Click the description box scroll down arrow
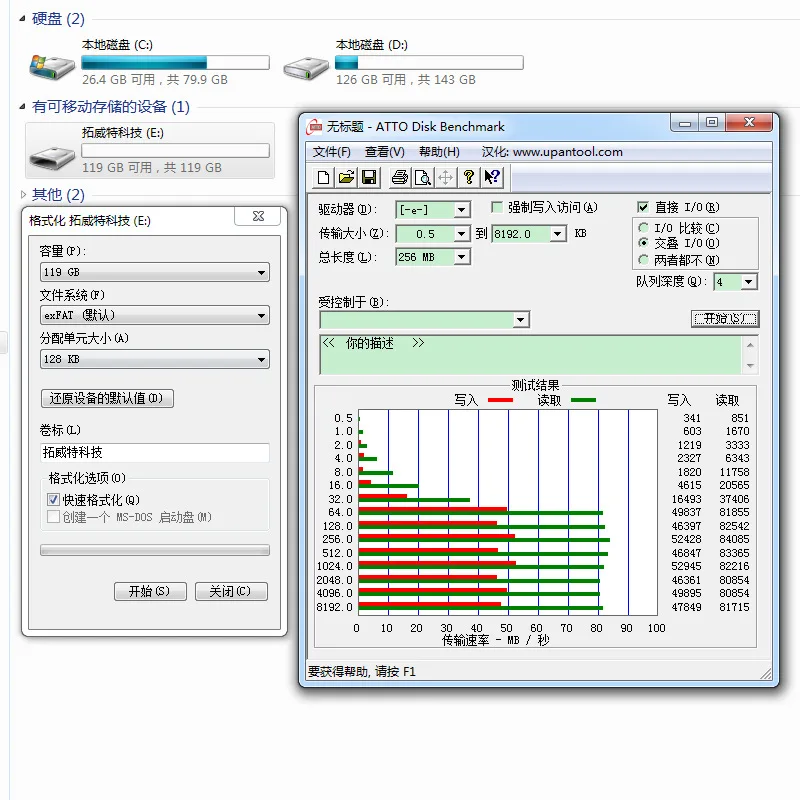This screenshot has height=800, width=800. click(x=750, y=366)
